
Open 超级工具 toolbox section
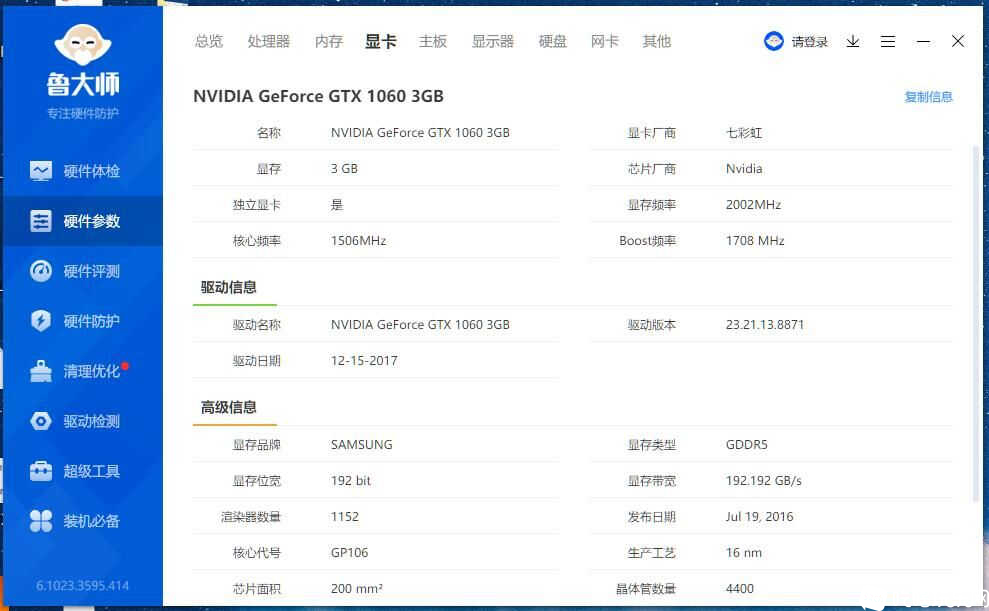tap(83, 471)
